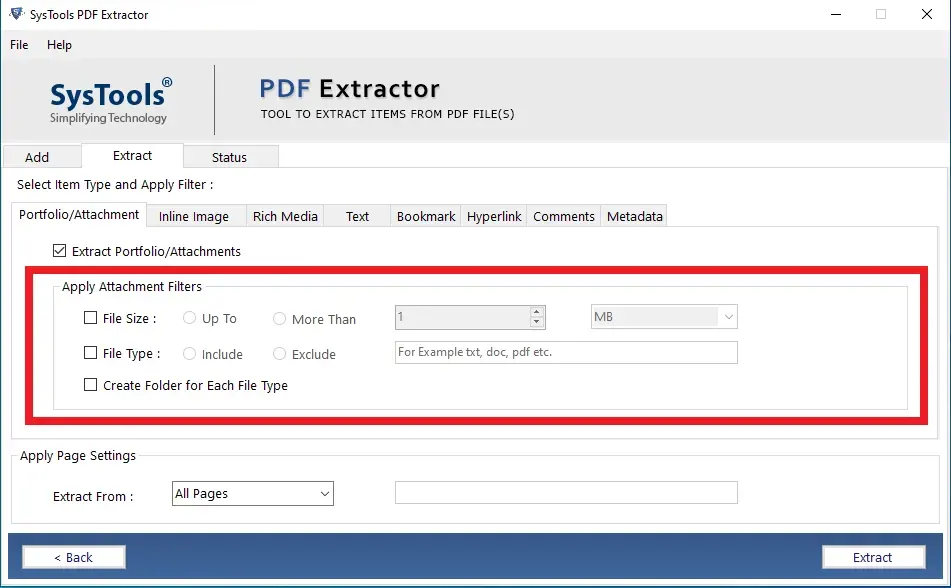Open the Comments tab
This screenshot has height=588, width=951.
click(563, 217)
